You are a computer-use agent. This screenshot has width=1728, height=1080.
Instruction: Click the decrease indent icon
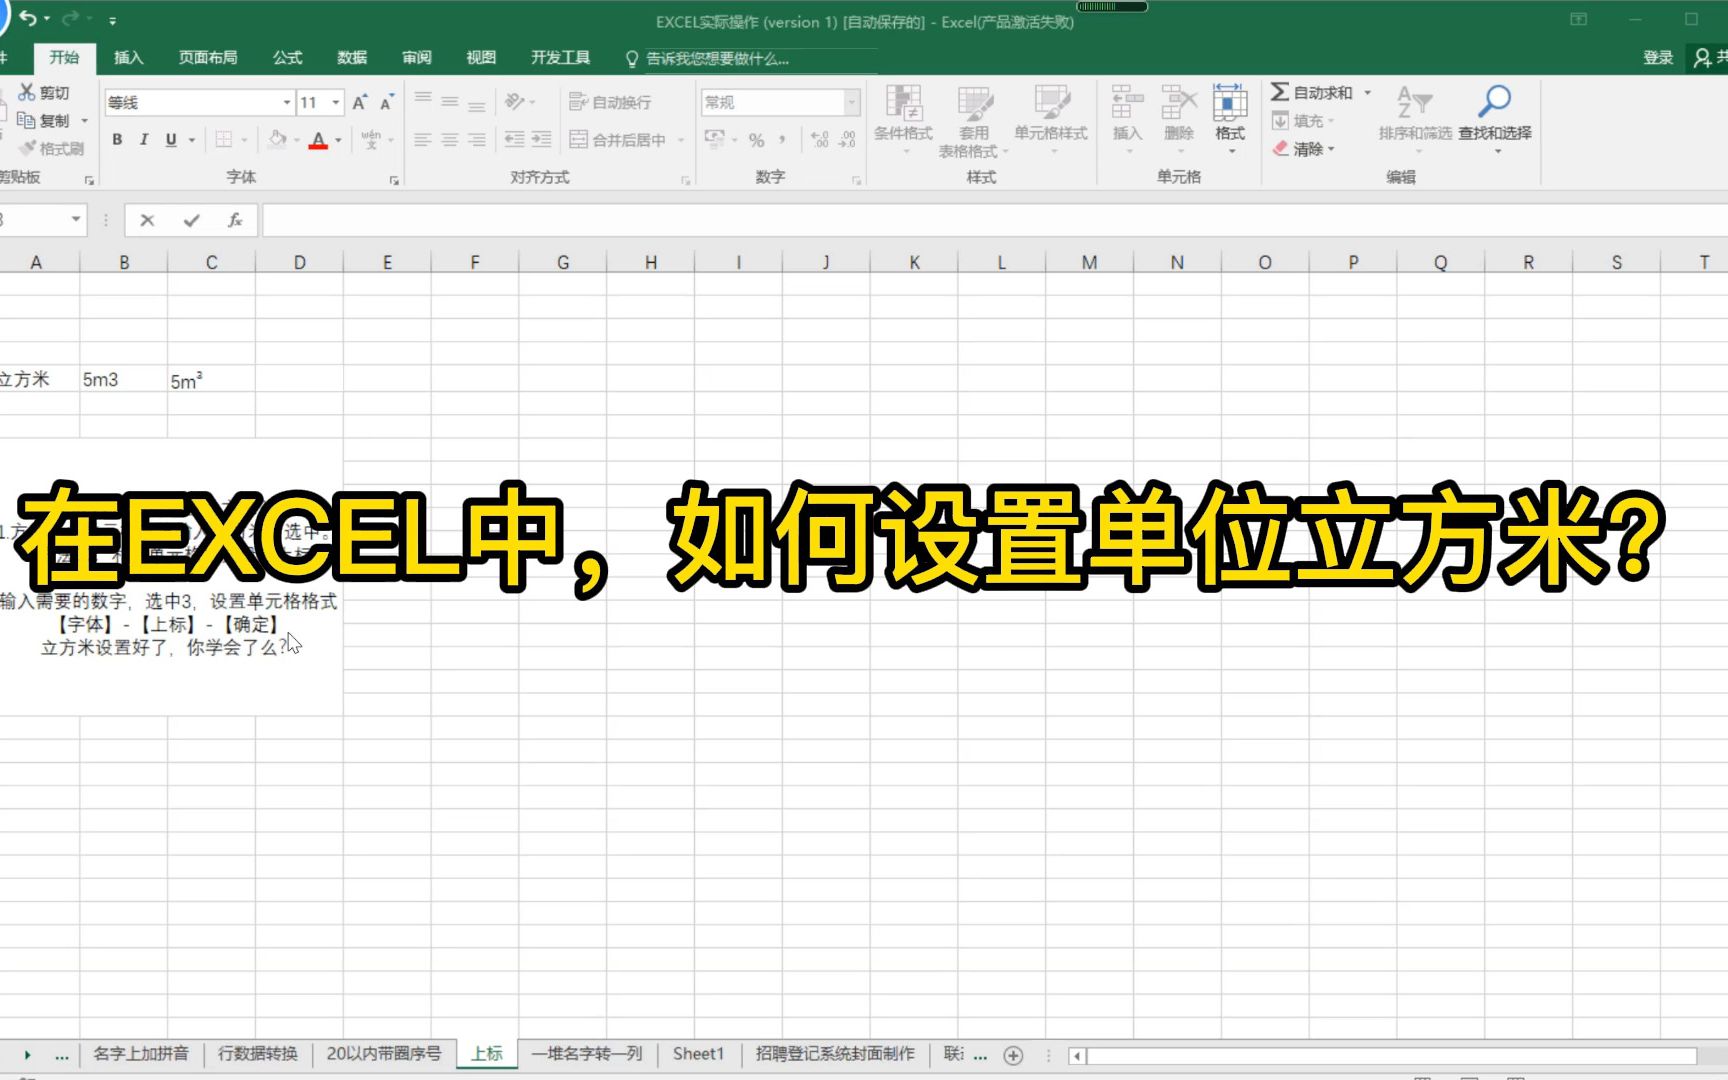(514, 140)
